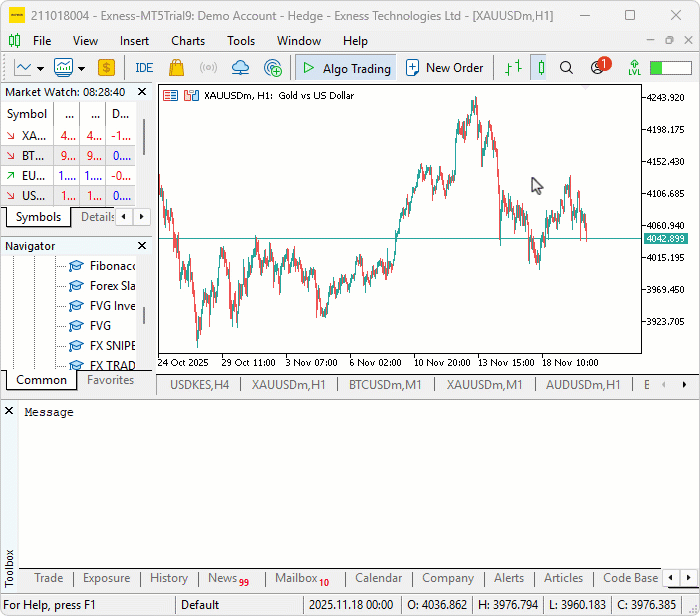The width and height of the screenshot is (700, 616).
Task: Open the File menu
Action: tap(42, 41)
